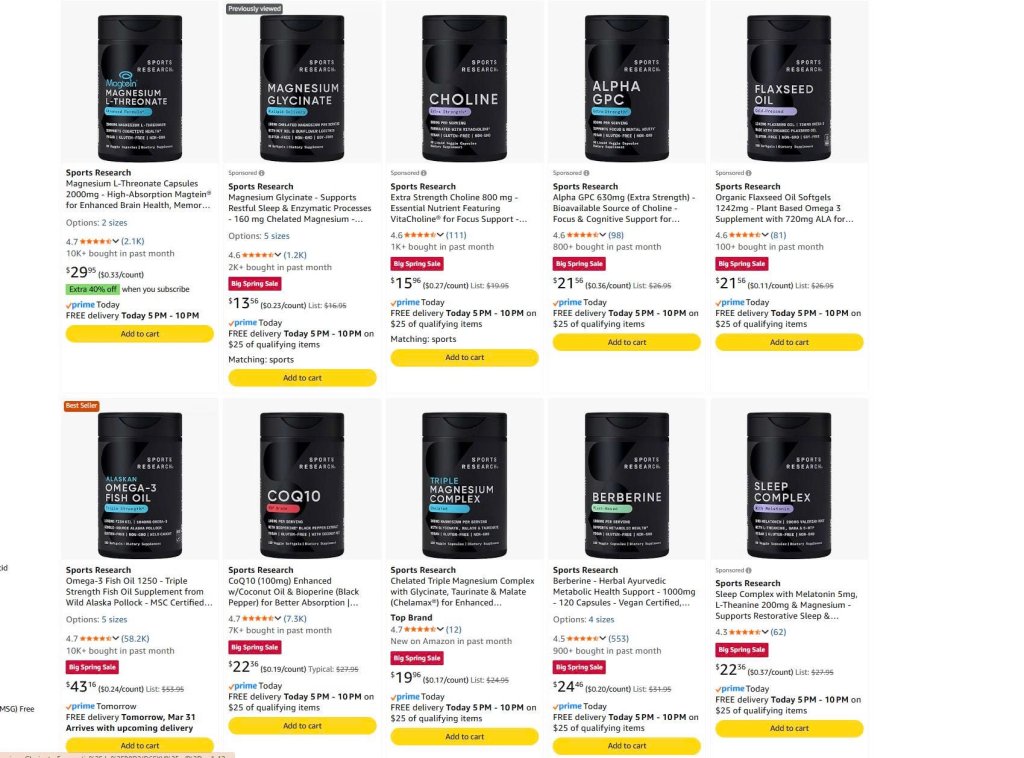Expand rating chevron for CoQ10 product
This screenshot has height=758, width=1024.
(278, 618)
